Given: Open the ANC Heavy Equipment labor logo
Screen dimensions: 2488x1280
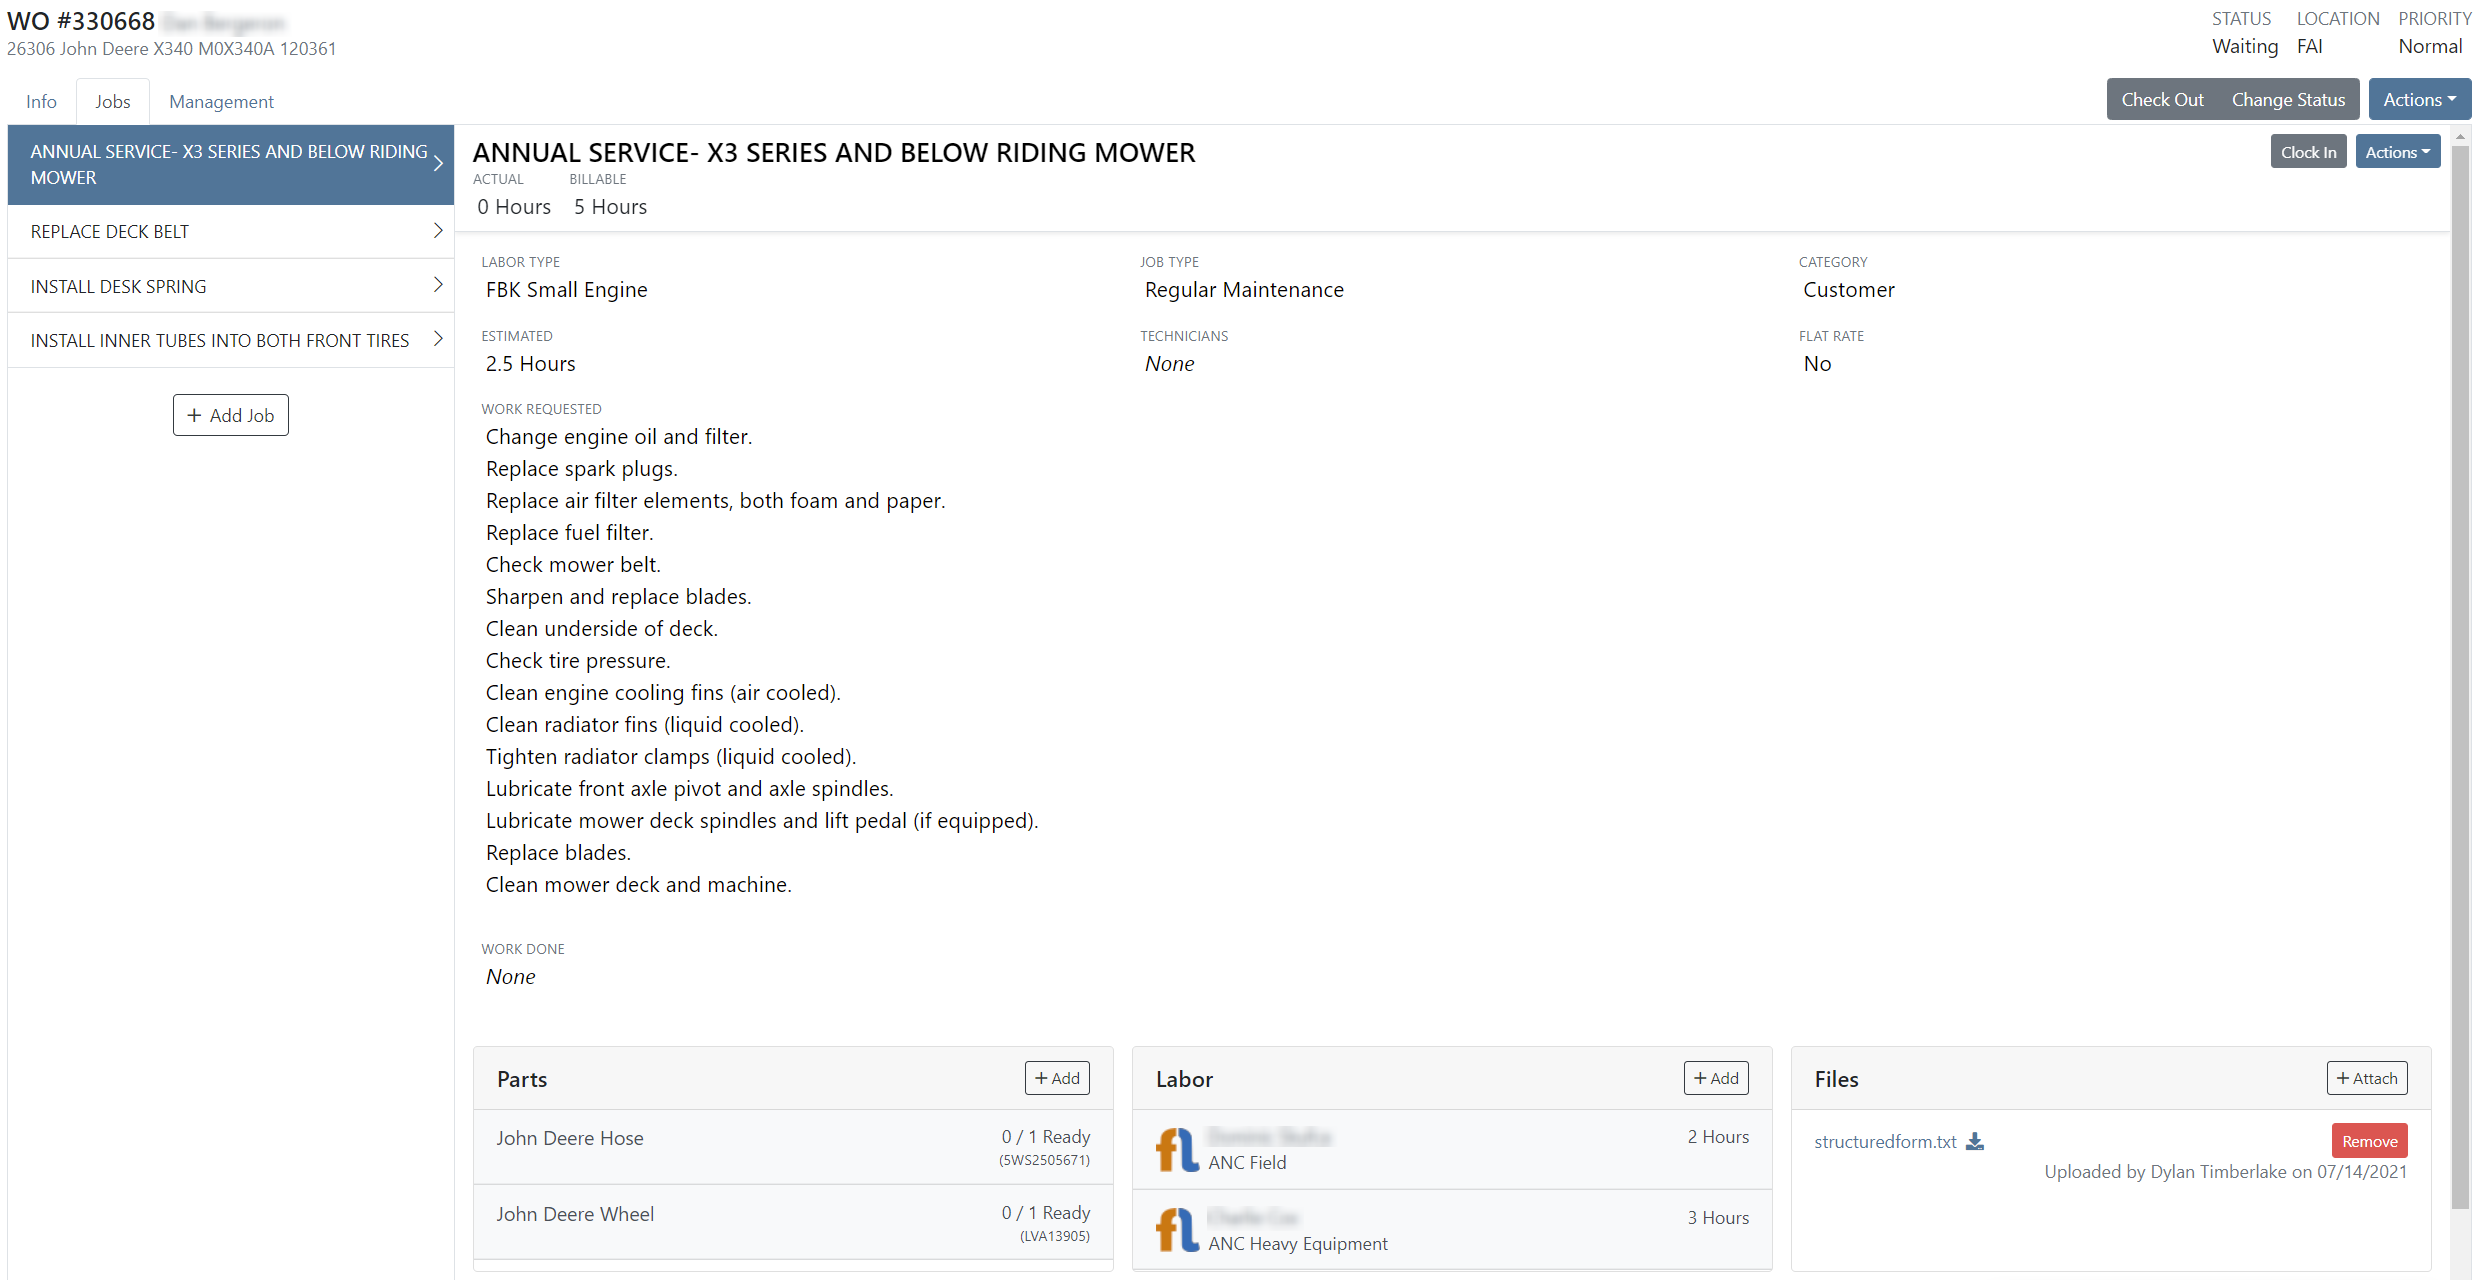Looking at the screenshot, I should coord(1177,1230).
